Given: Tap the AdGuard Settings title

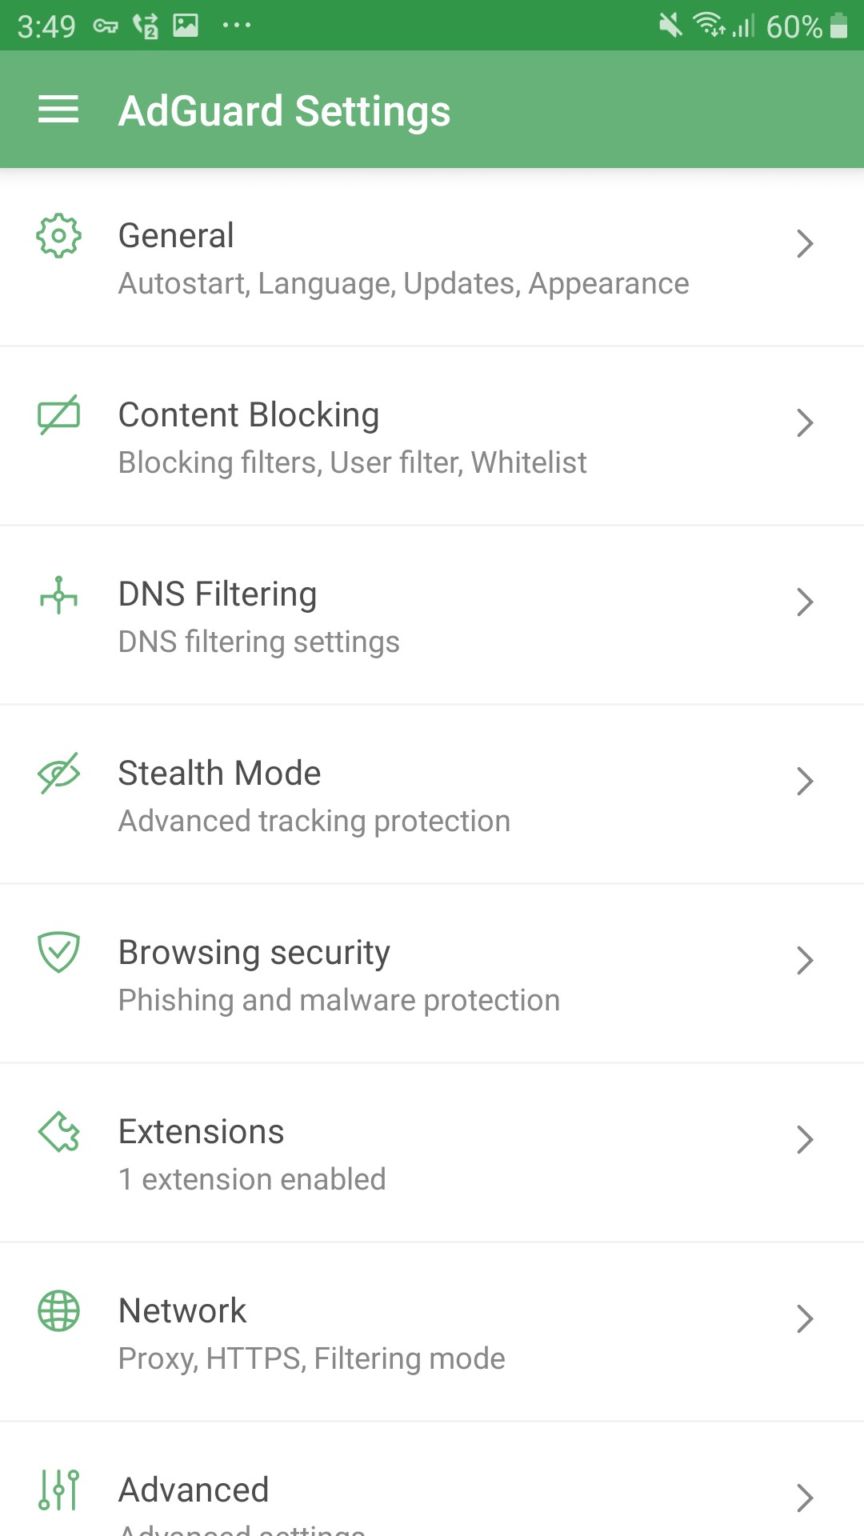Looking at the screenshot, I should [284, 111].
